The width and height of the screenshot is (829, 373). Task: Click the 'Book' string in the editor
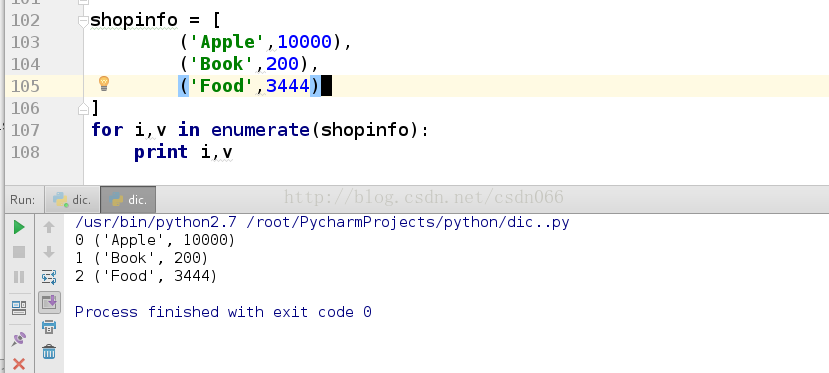coord(222,64)
